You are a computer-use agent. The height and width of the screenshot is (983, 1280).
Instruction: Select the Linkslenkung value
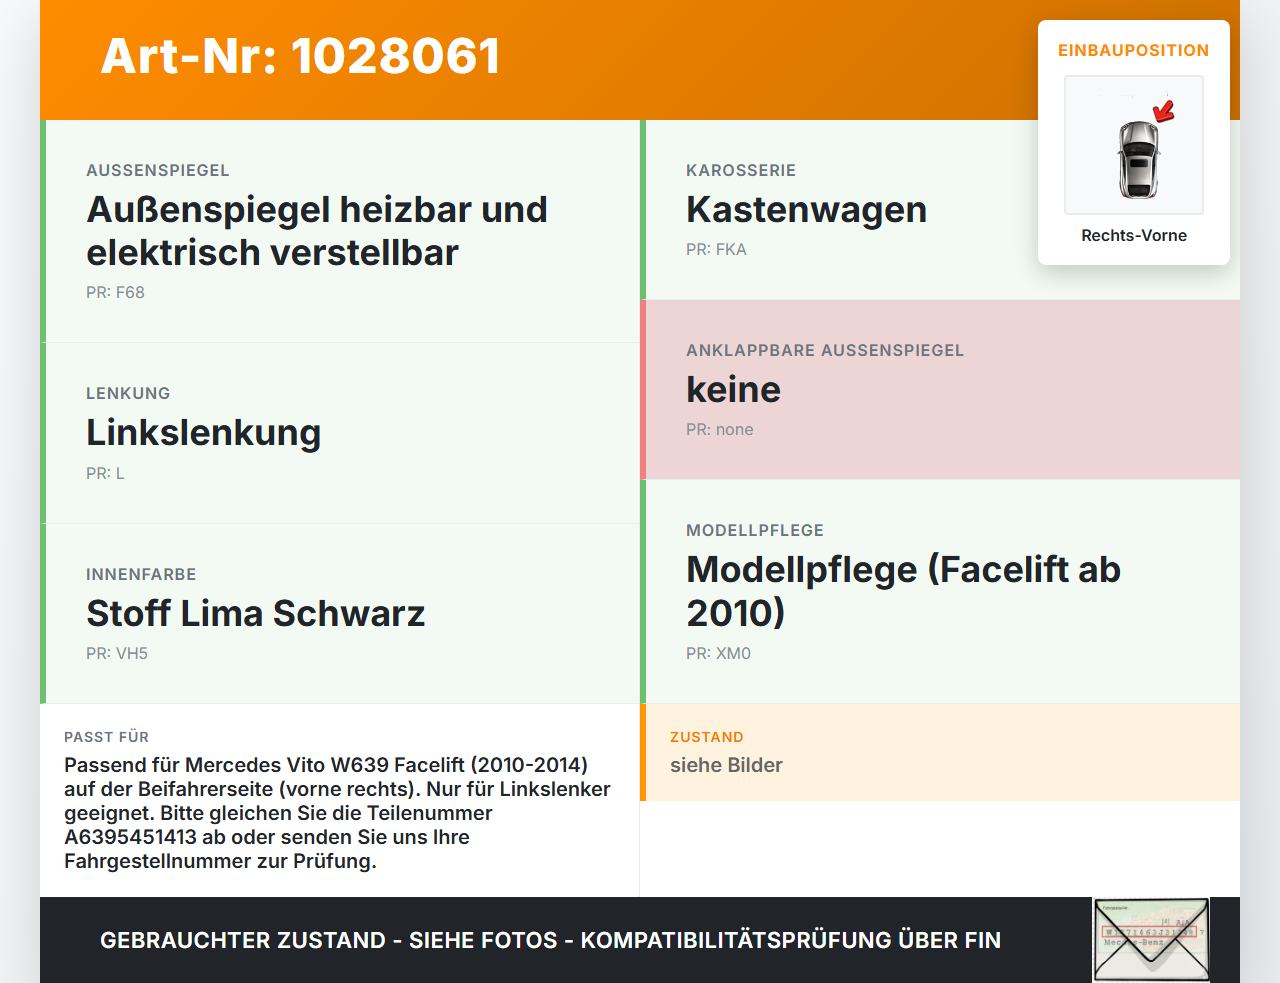click(204, 433)
